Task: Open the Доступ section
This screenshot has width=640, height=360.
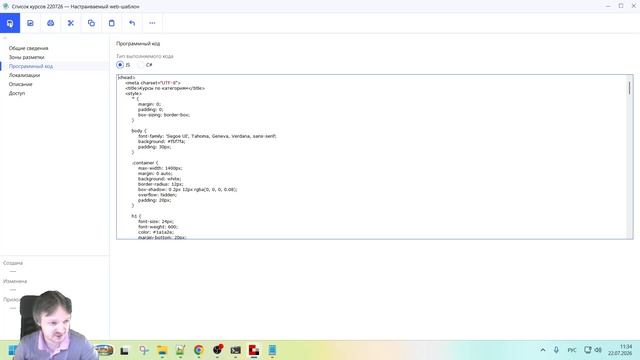Action: coord(17,93)
